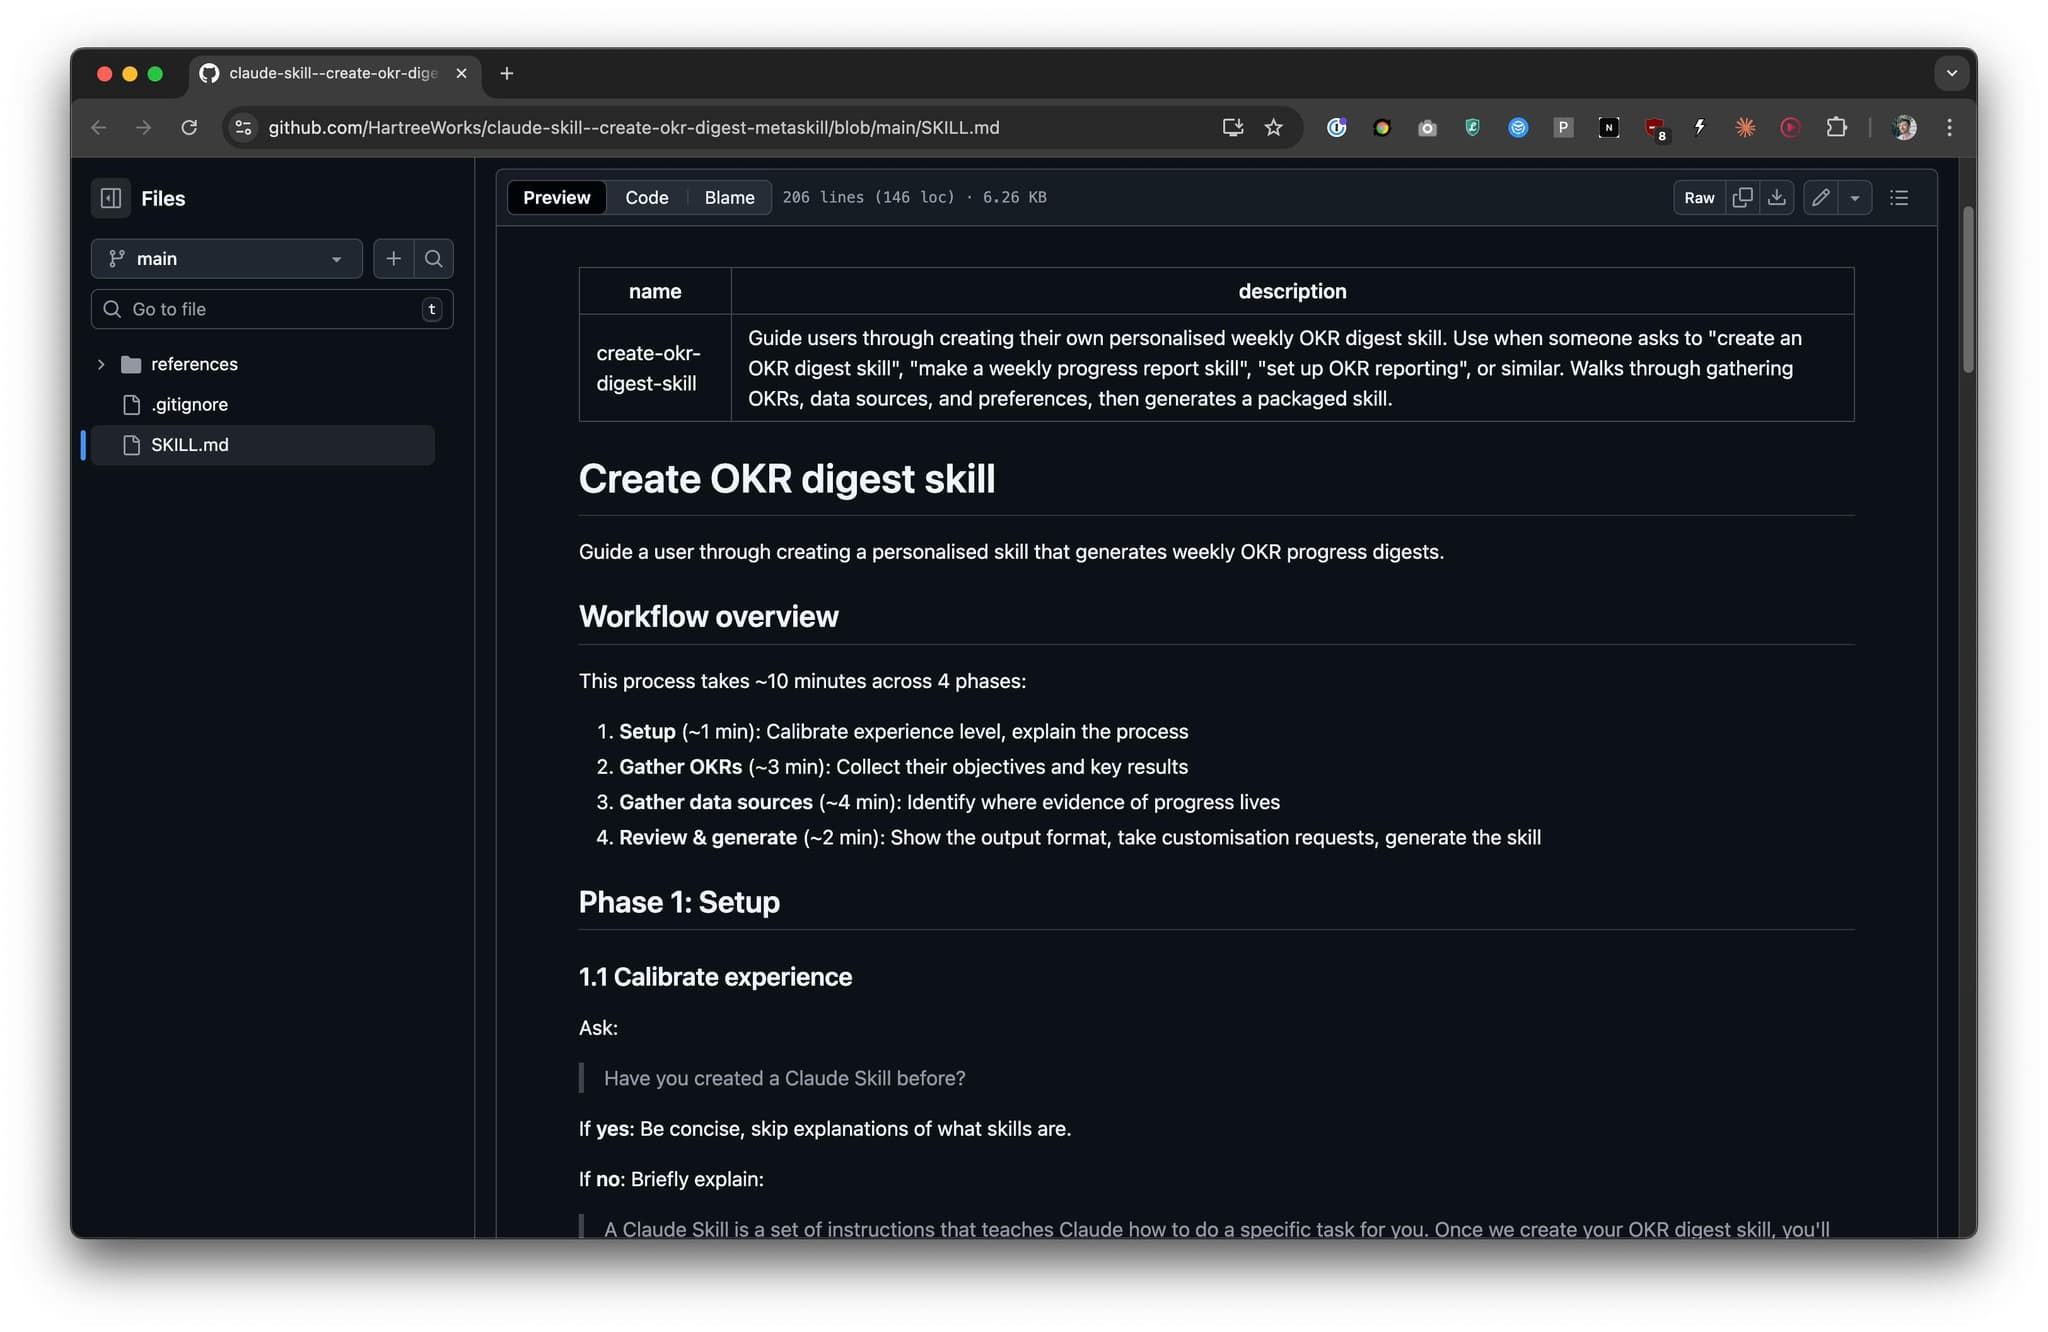This screenshot has height=1332, width=2048.
Task: Switch to the Code tab
Action: click(x=646, y=198)
